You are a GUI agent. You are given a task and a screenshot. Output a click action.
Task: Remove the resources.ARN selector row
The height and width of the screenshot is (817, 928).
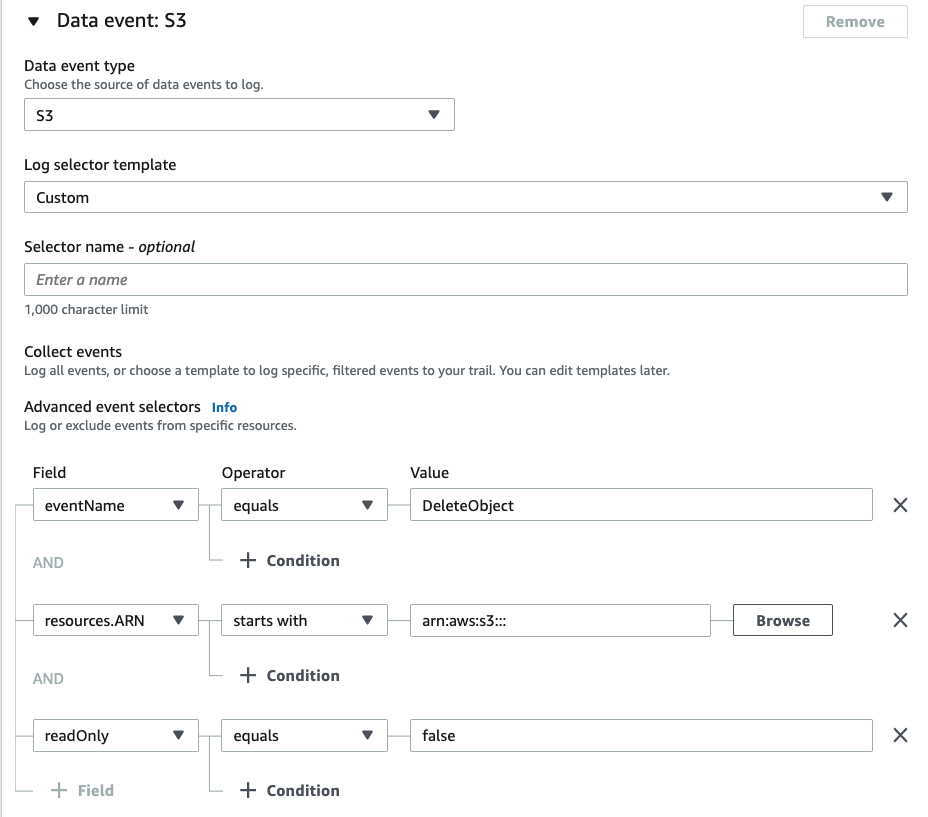pos(899,620)
